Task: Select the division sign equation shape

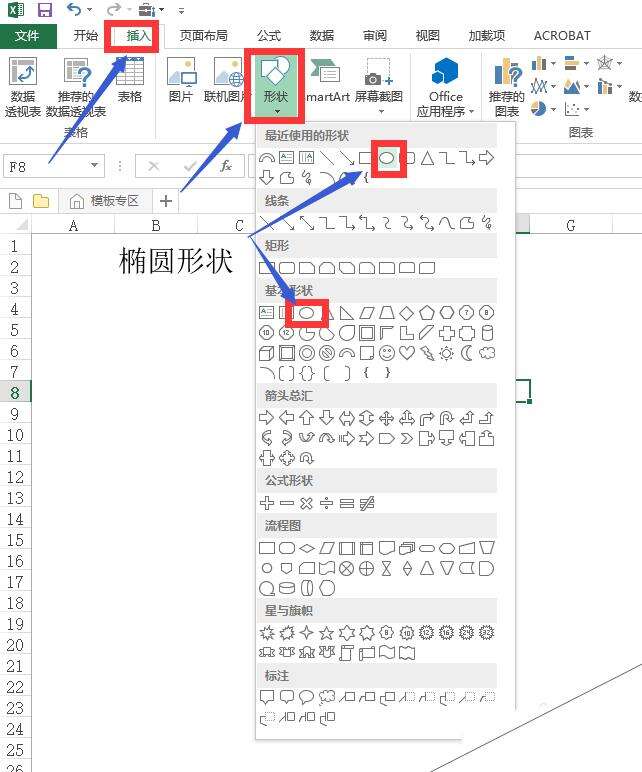Action: click(x=326, y=503)
